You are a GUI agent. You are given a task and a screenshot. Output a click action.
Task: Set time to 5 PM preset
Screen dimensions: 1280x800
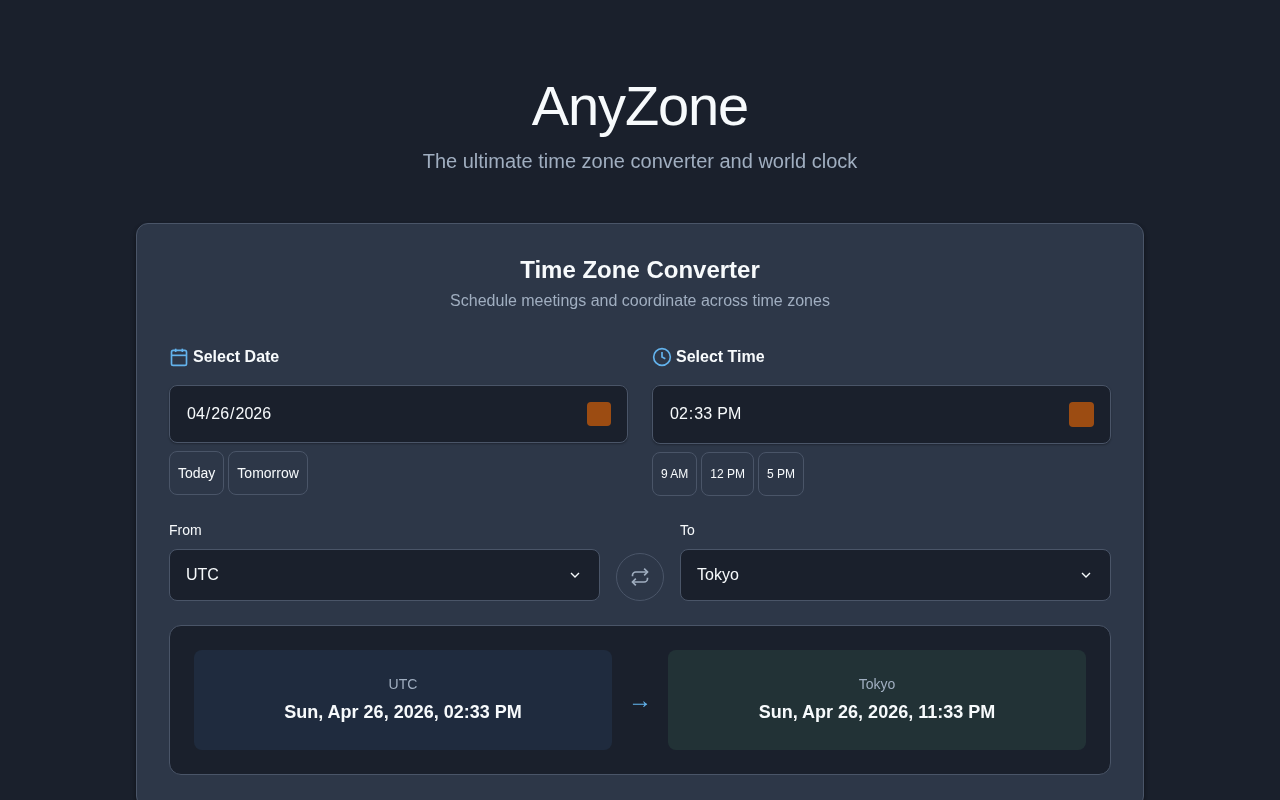click(x=781, y=474)
